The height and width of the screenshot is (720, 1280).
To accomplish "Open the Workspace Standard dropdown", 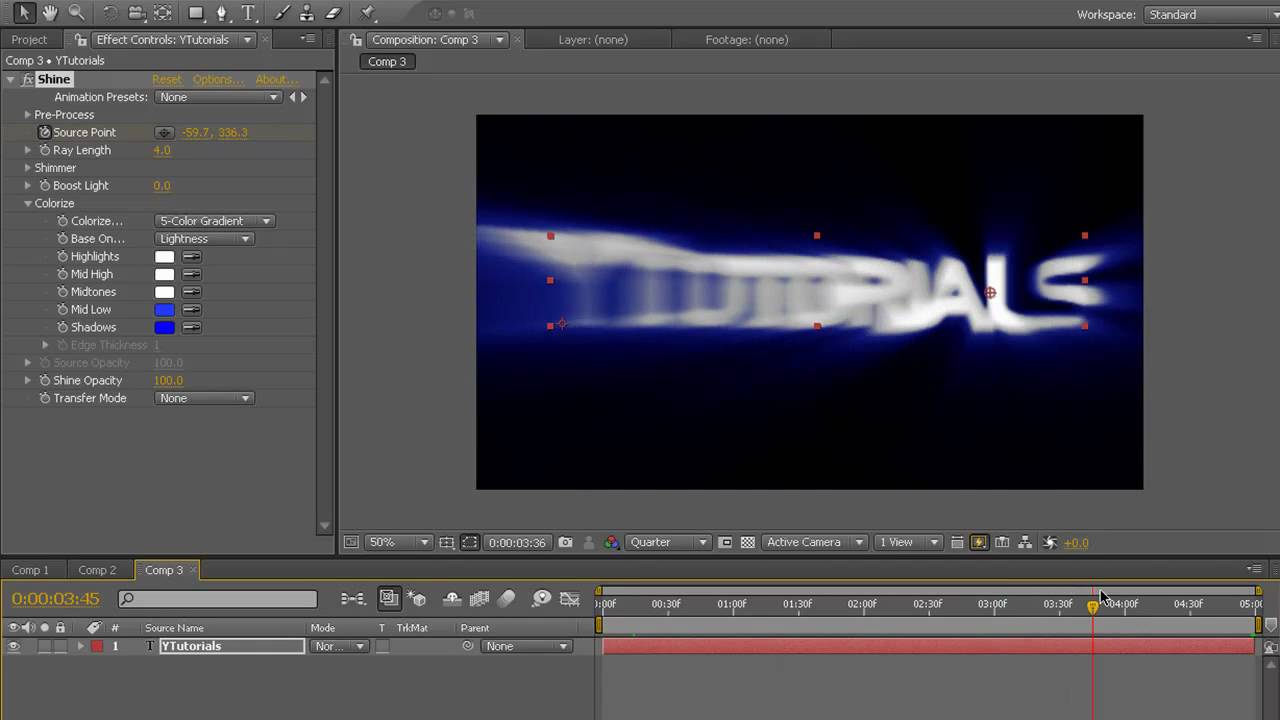I will (1211, 15).
